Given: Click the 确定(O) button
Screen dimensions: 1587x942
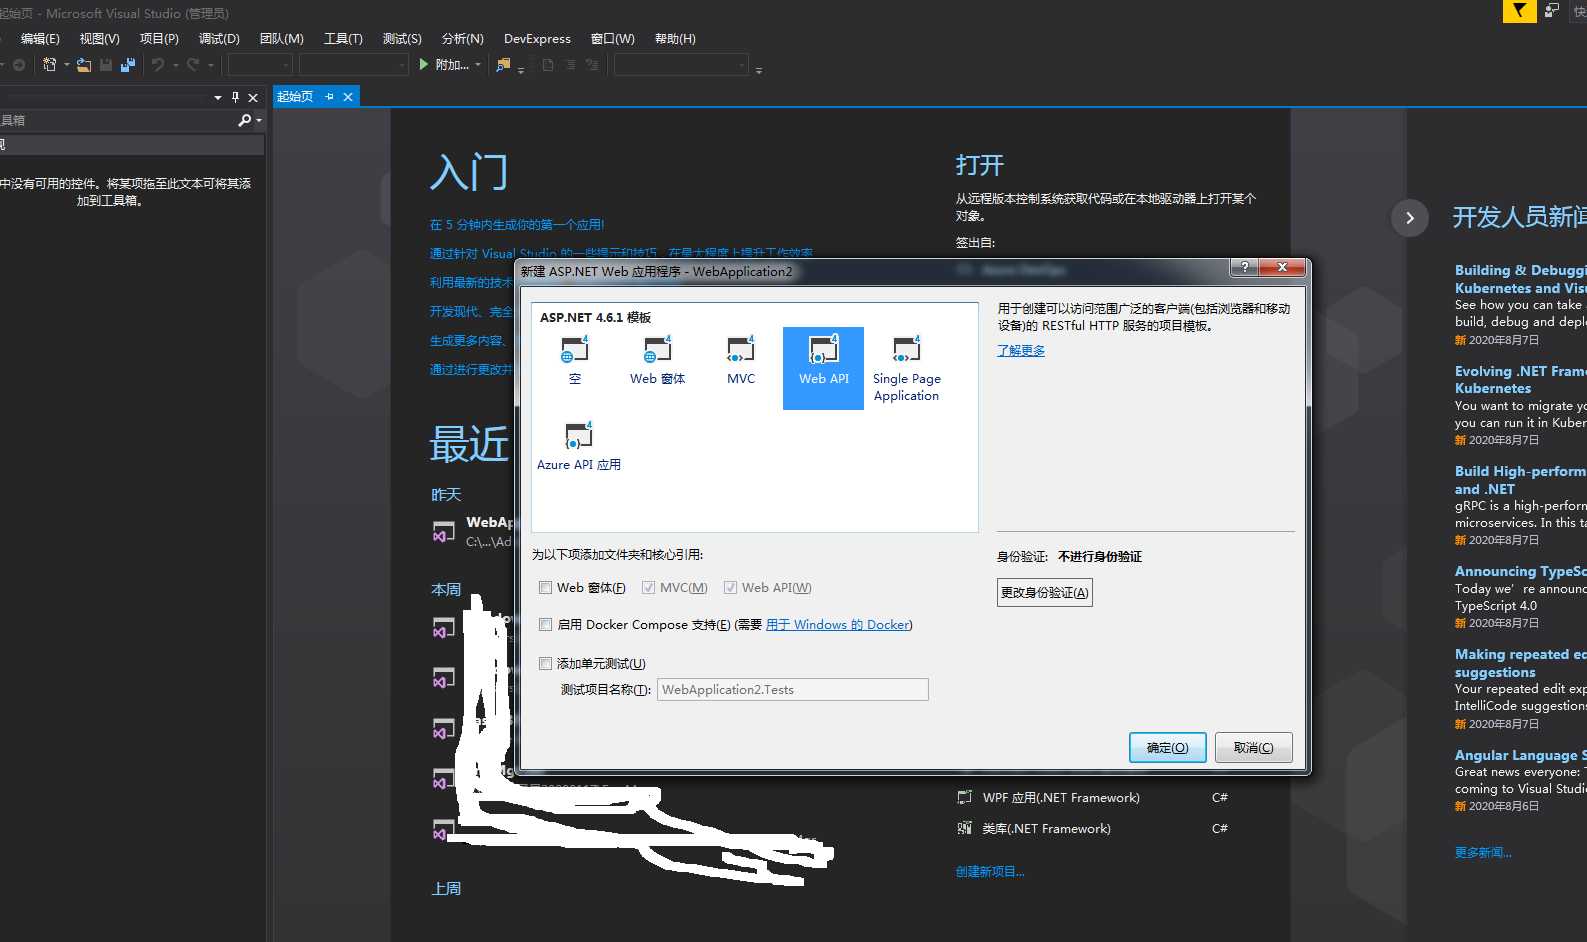Looking at the screenshot, I should point(1167,747).
